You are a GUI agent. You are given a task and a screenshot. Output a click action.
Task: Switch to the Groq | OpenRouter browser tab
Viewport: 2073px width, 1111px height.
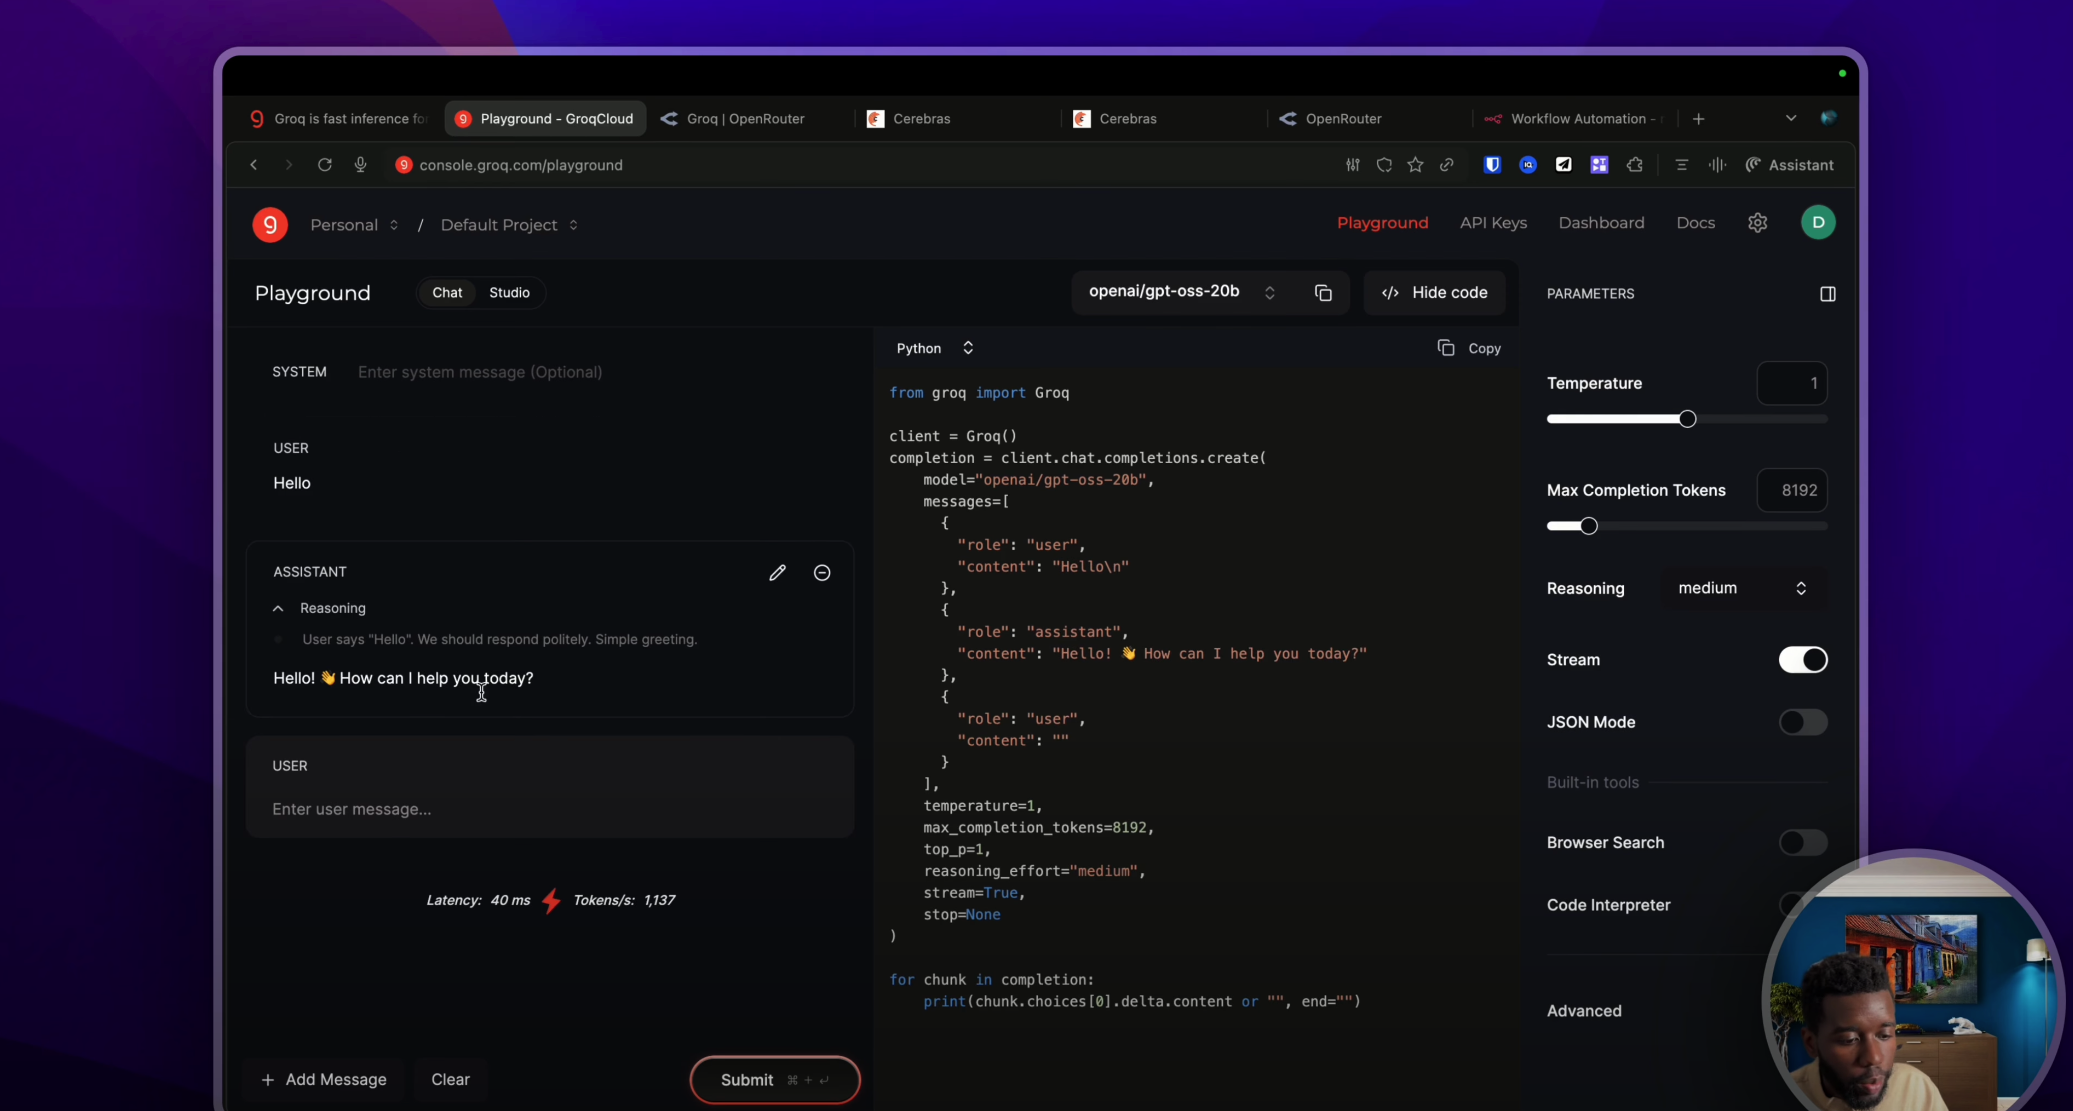tap(745, 119)
